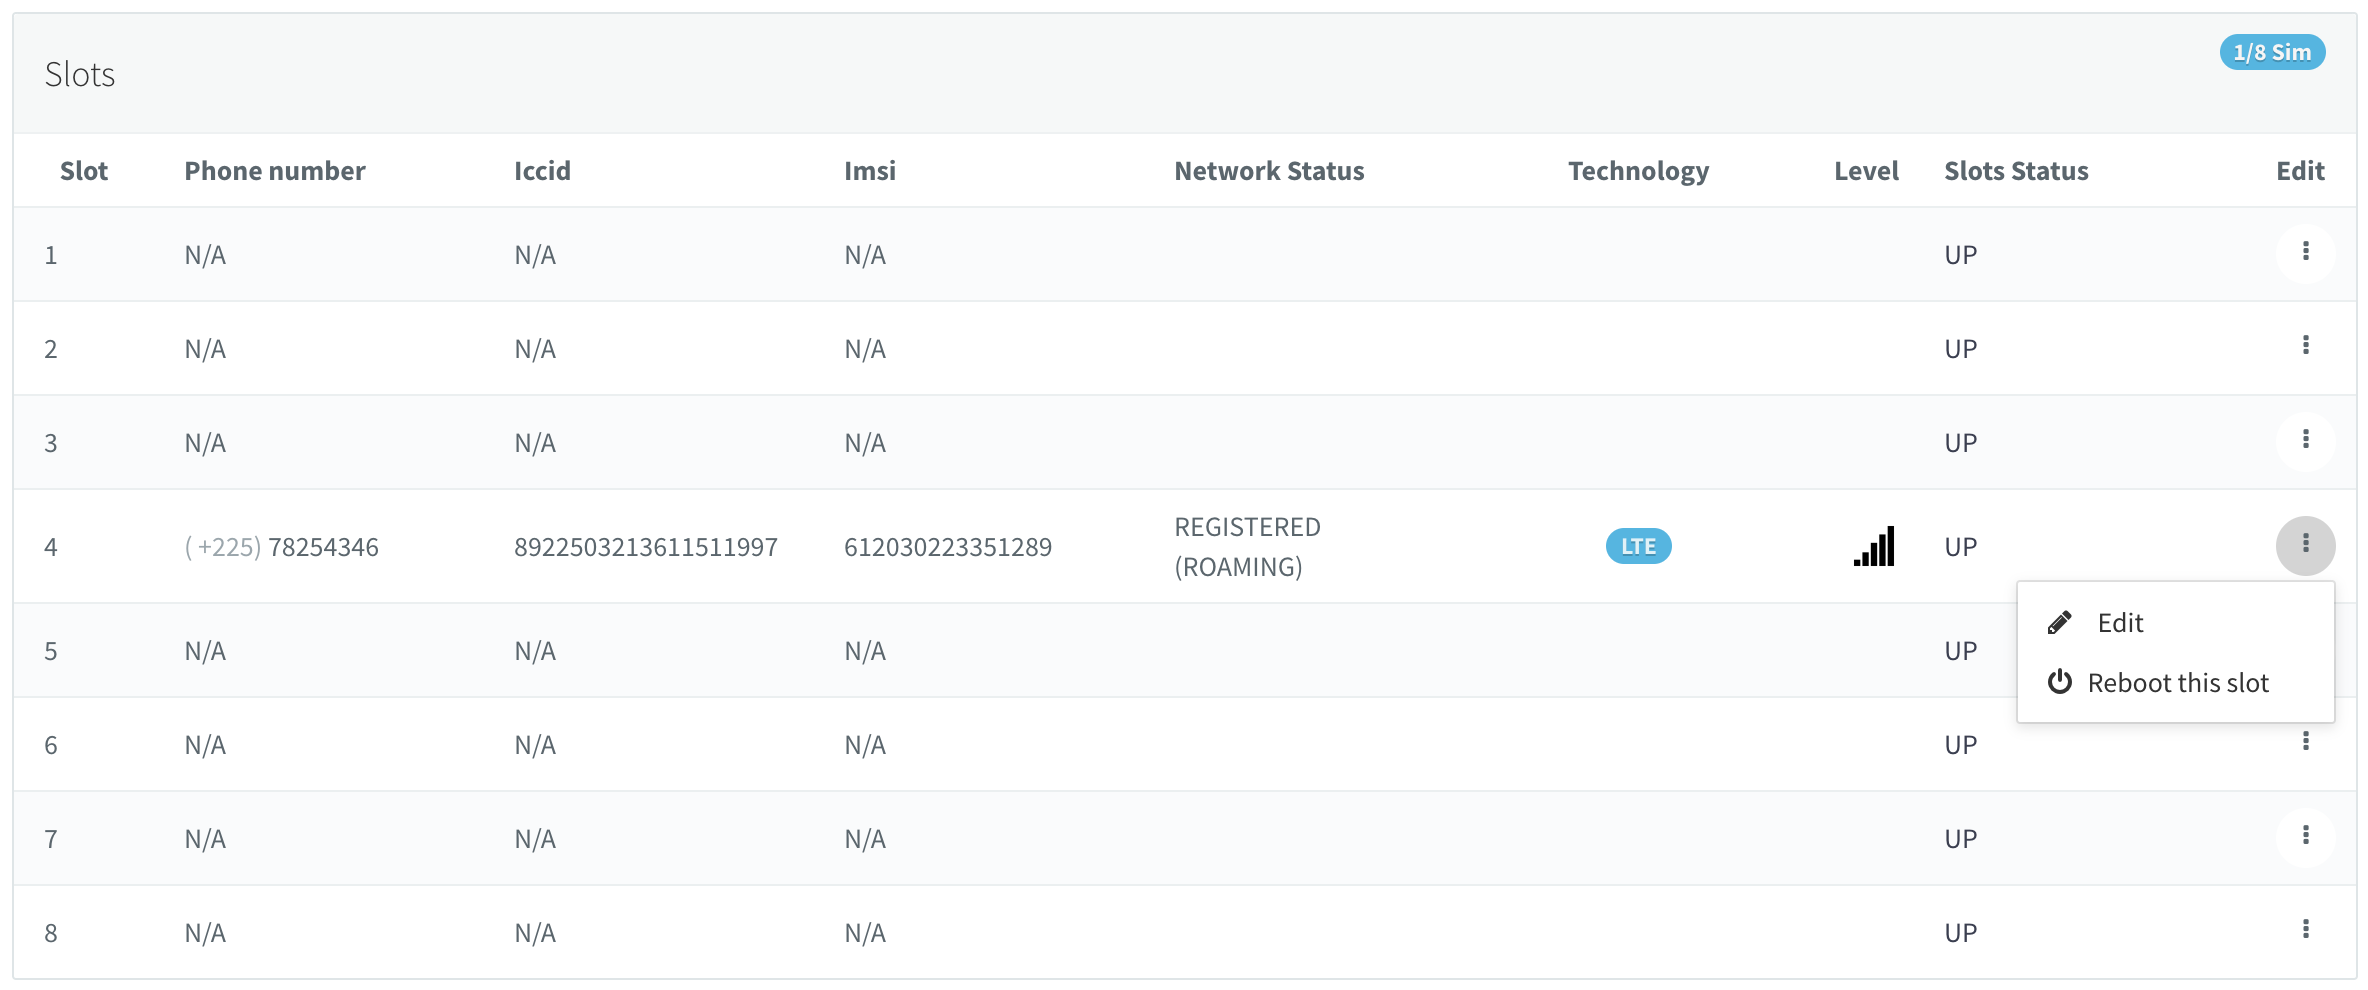
Task: Click the pencil icon in the popup menu
Action: (2059, 623)
